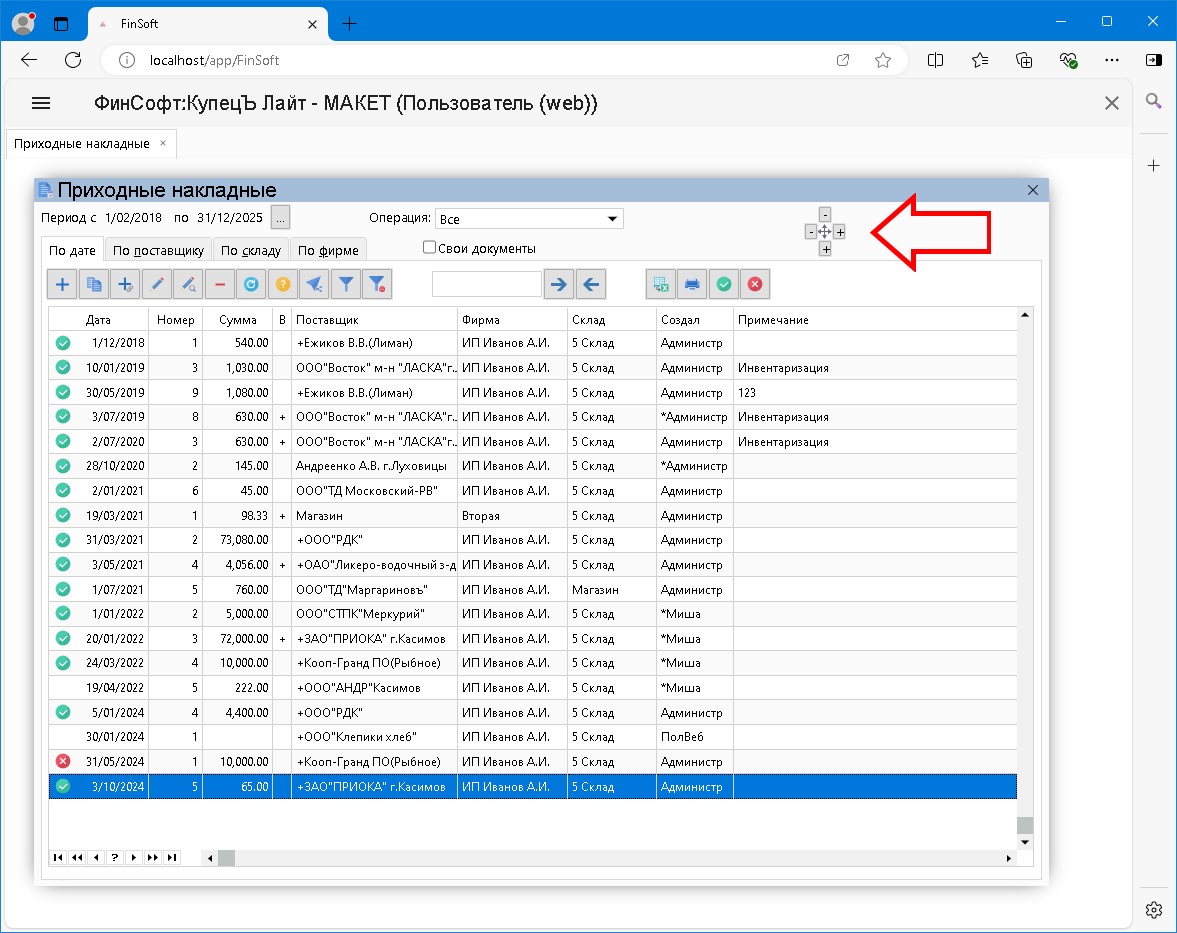
Task: Click green status mark on 1/12/2018 row
Action: pos(63,343)
